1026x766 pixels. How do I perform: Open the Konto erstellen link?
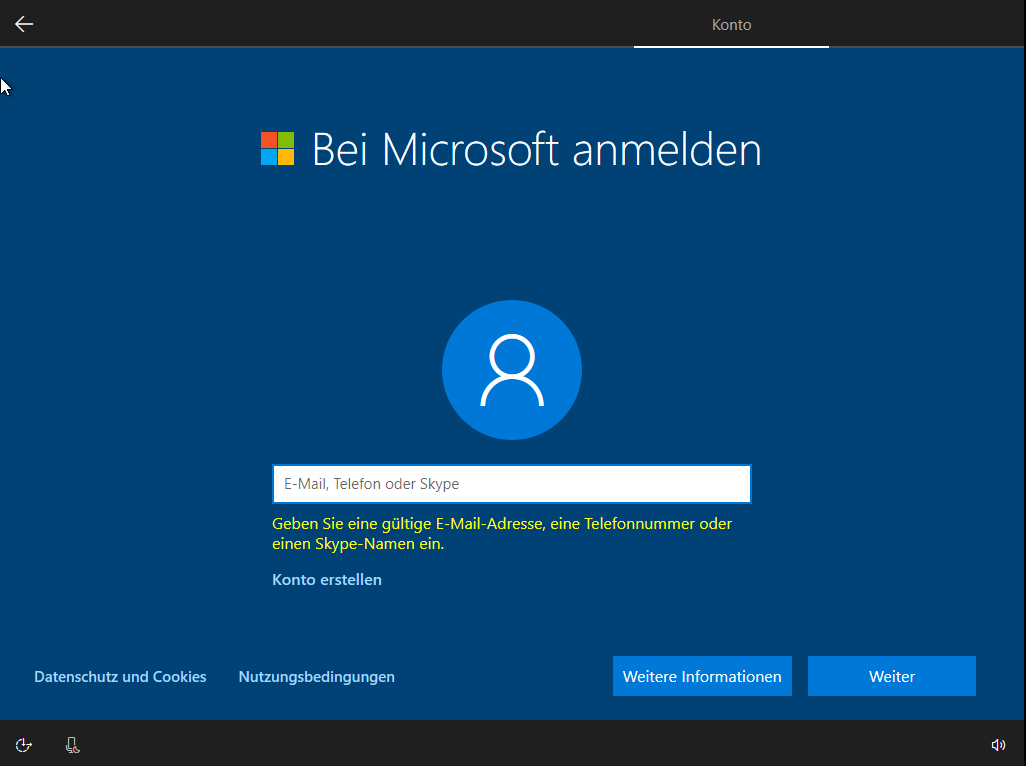pyautogui.click(x=327, y=580)
